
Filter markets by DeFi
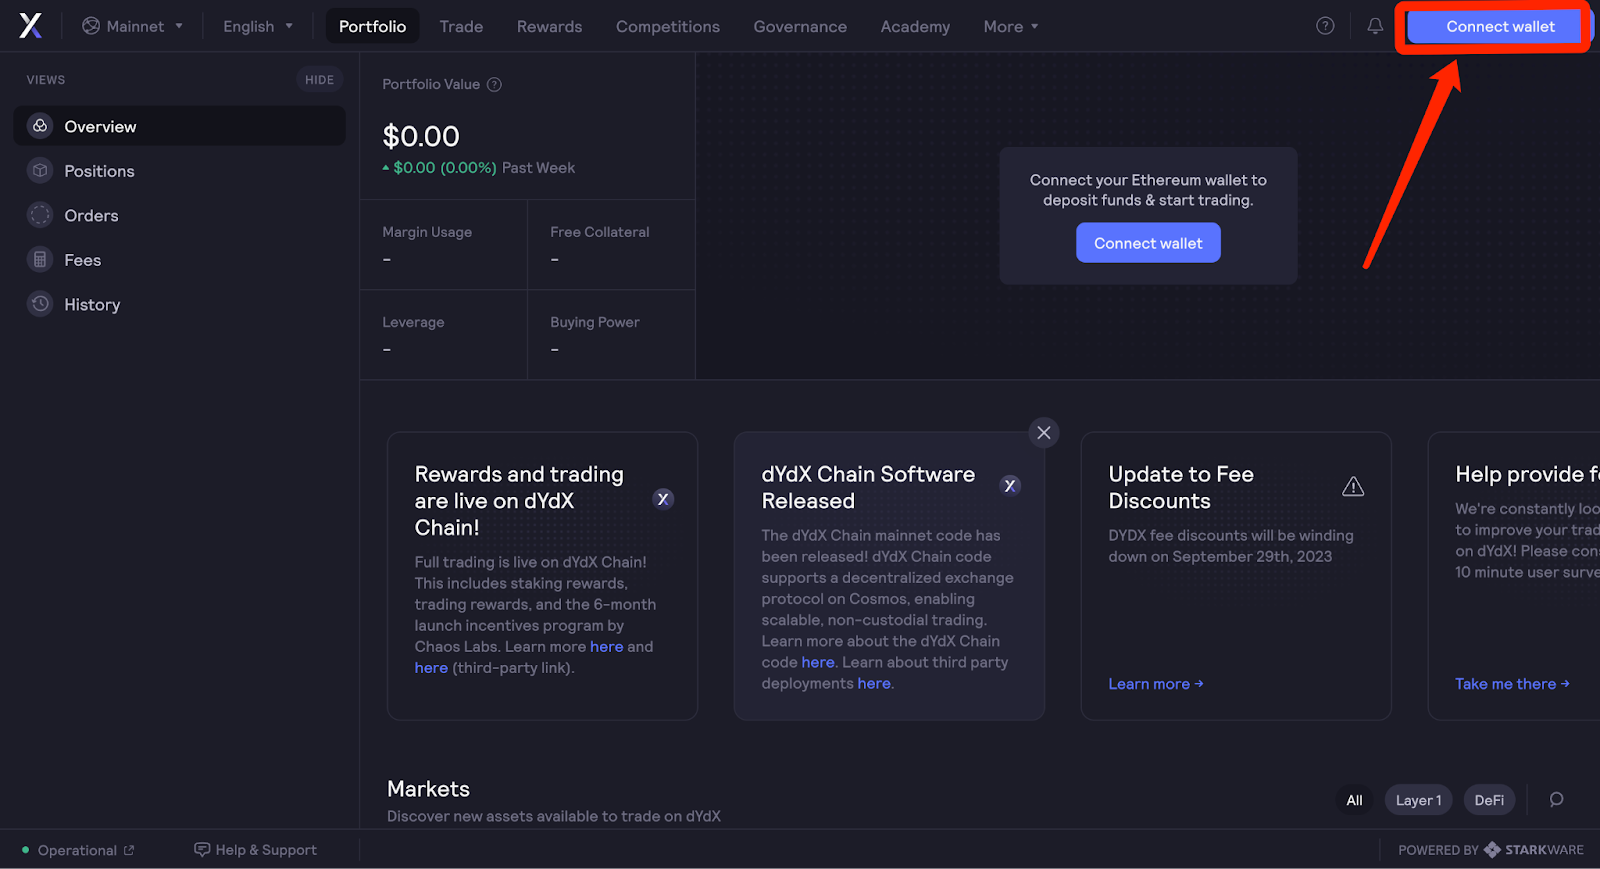pos(1489,800)
